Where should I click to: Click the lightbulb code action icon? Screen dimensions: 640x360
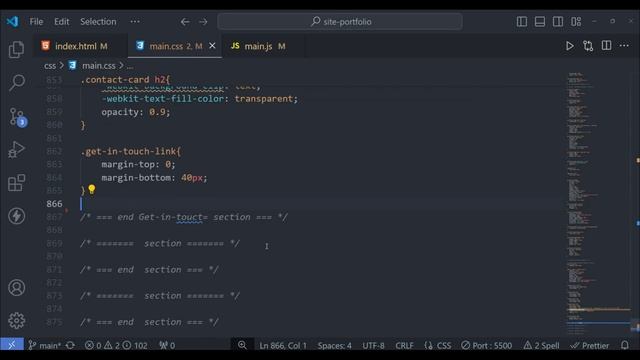(92, 190)
